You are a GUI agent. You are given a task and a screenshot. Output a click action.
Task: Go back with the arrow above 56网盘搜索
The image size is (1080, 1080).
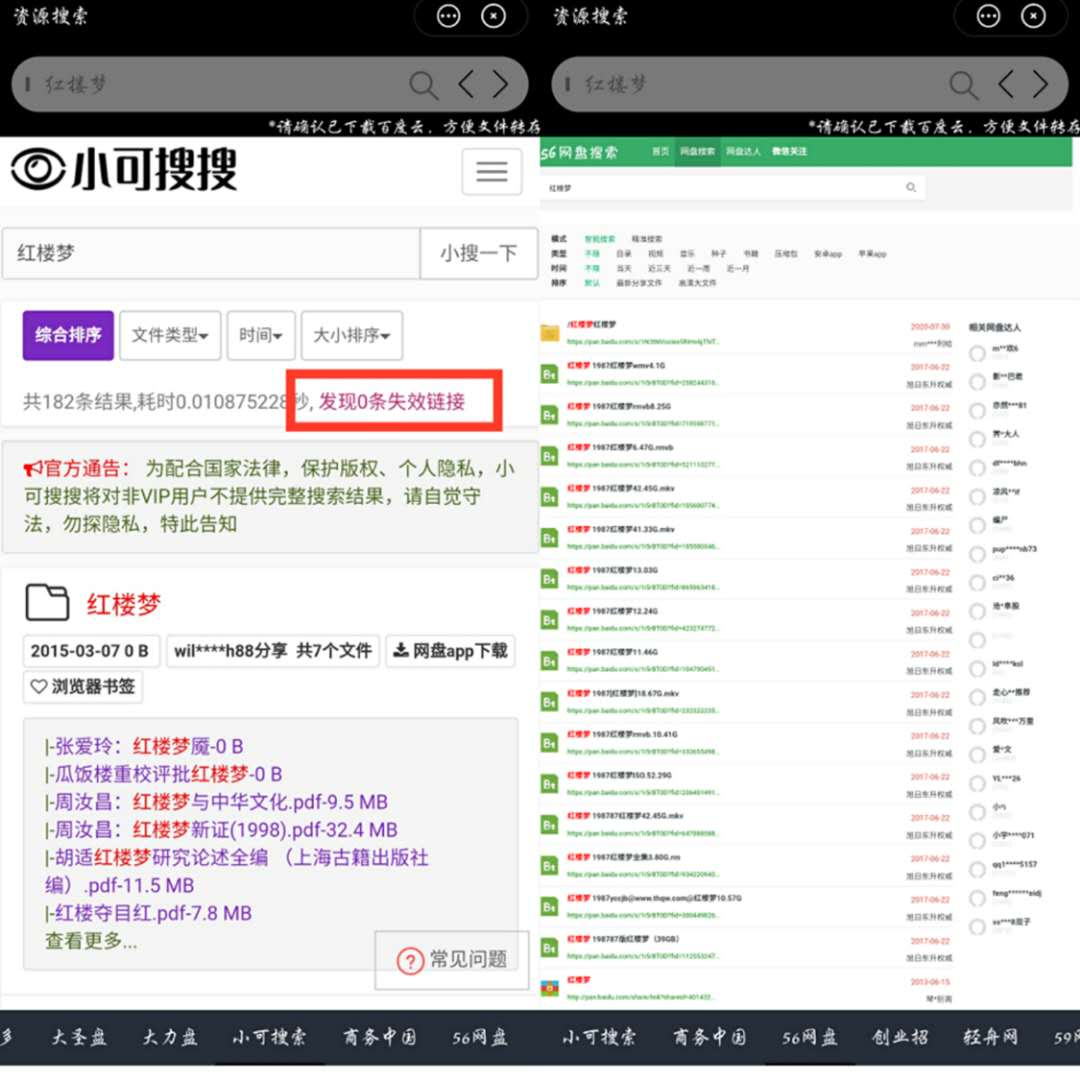pyautogui.click(x=1006, y=84)
